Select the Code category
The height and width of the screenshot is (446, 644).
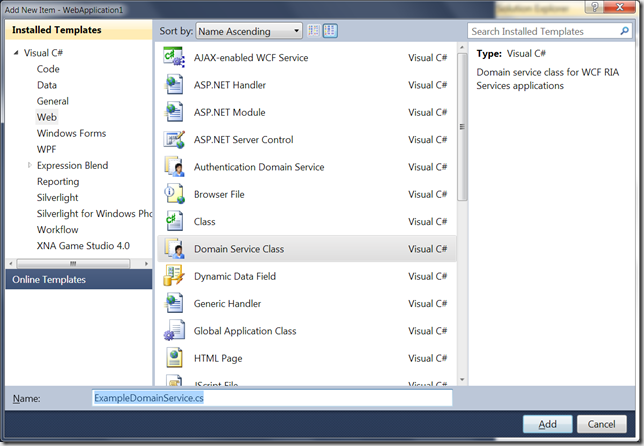(x=48, y=69)
